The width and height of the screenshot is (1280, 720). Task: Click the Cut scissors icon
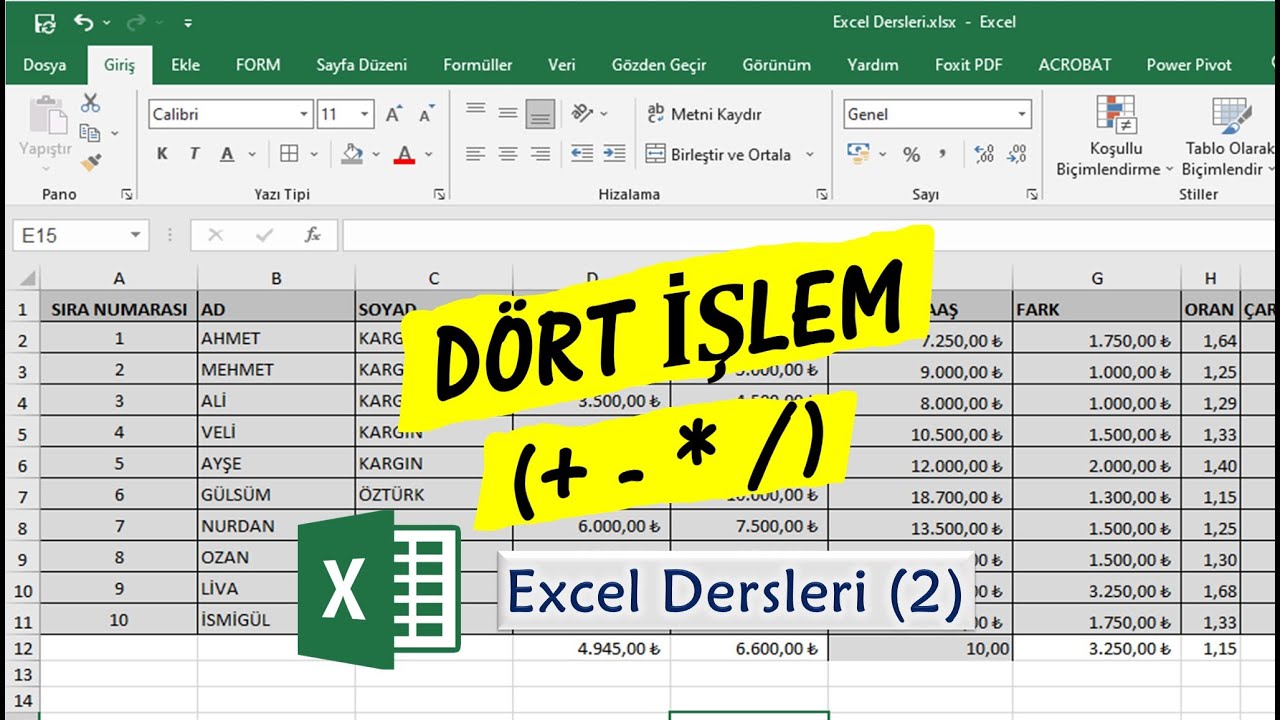point(91,103)
